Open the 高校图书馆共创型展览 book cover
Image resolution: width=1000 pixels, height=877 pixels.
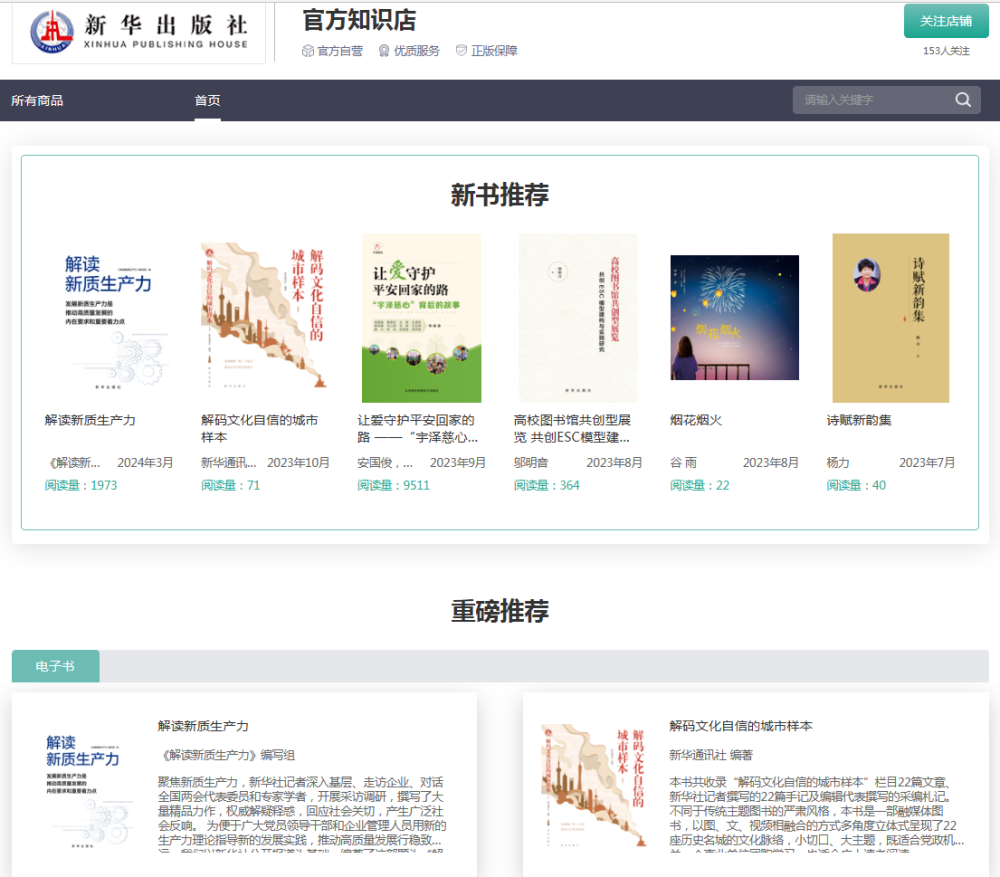577,318
